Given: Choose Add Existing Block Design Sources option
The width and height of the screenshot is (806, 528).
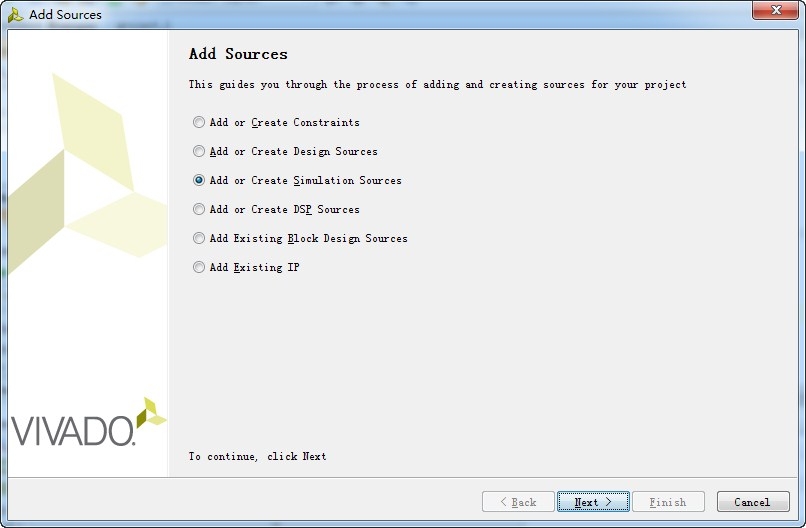Looking at the screenshot, I should point(198,238).
